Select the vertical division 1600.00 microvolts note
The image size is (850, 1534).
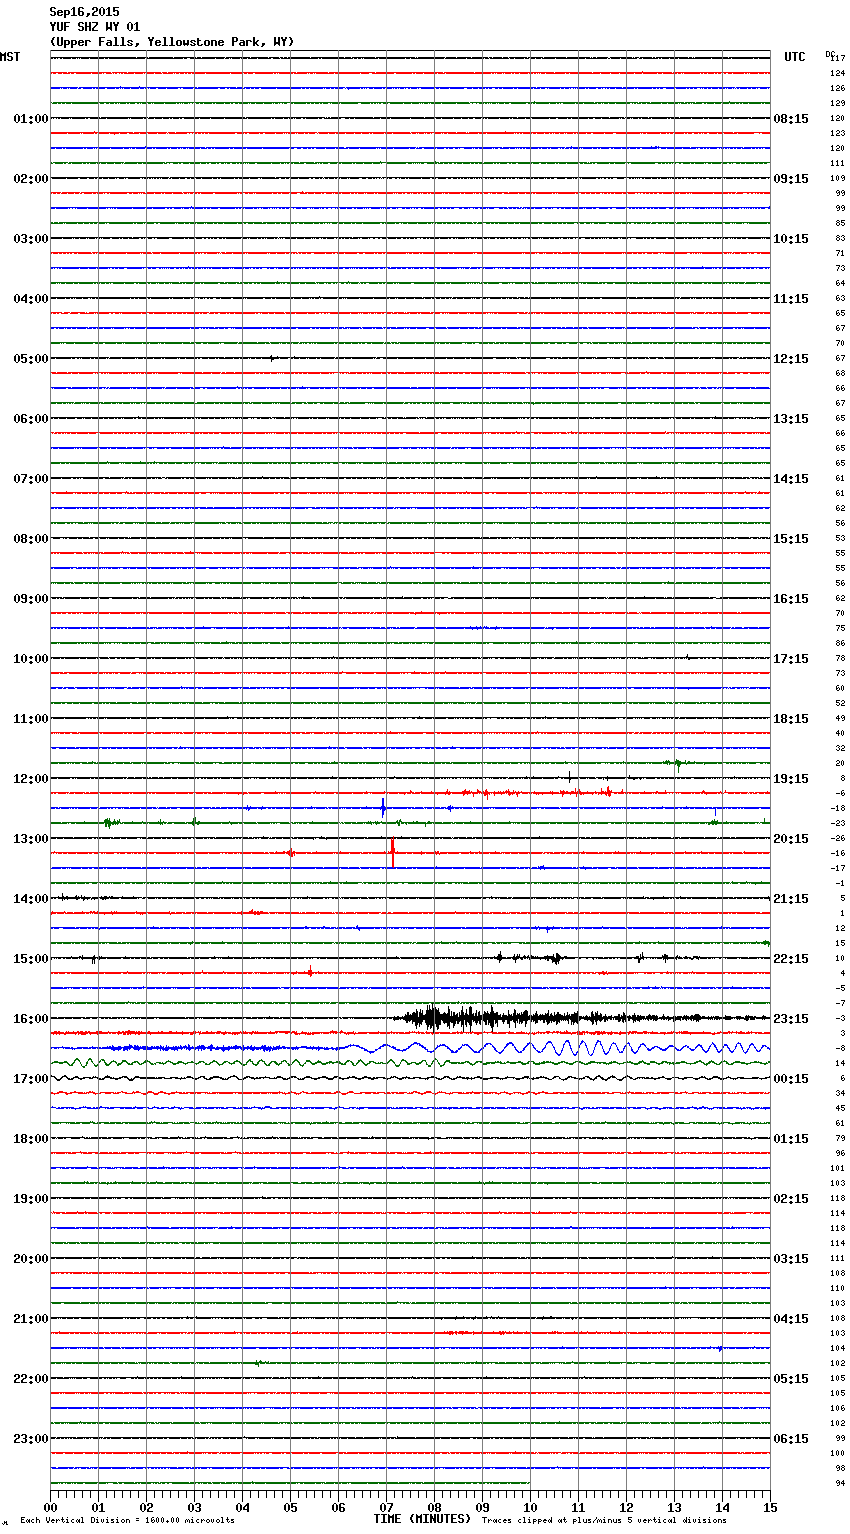pos(127,1521)
